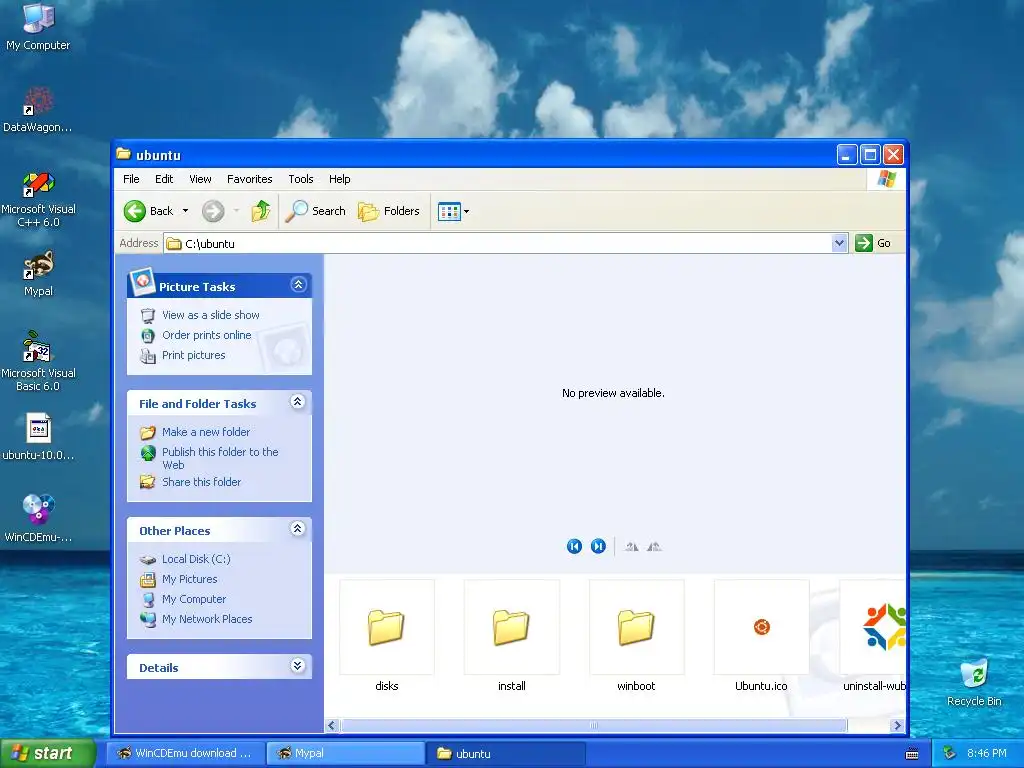Go to My Computer in Other Places
The height and width of the screenshot is (768, 1024).
point(194,599)
